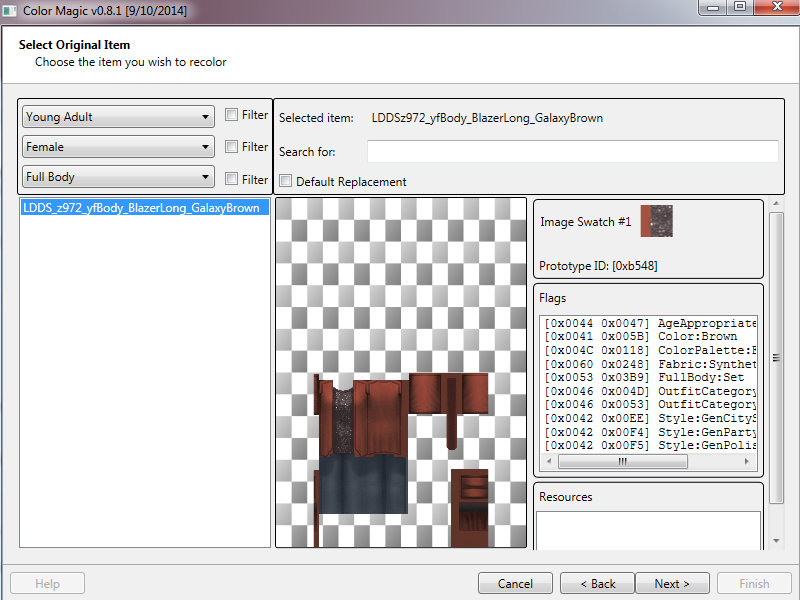Go to previous step with < Back

pos(597,583)
